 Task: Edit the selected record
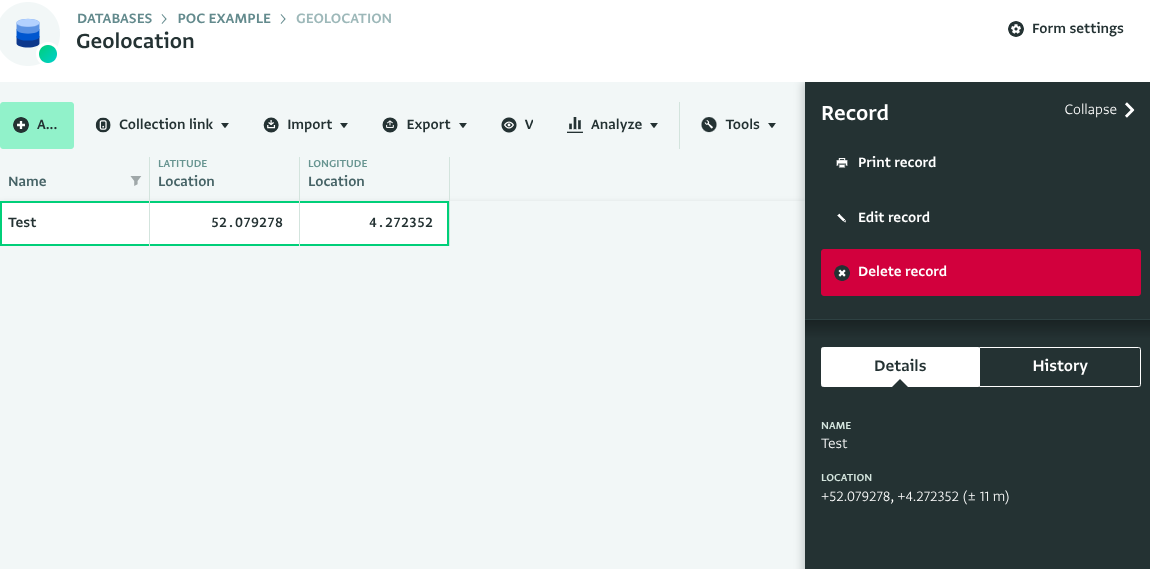(893, 217)
